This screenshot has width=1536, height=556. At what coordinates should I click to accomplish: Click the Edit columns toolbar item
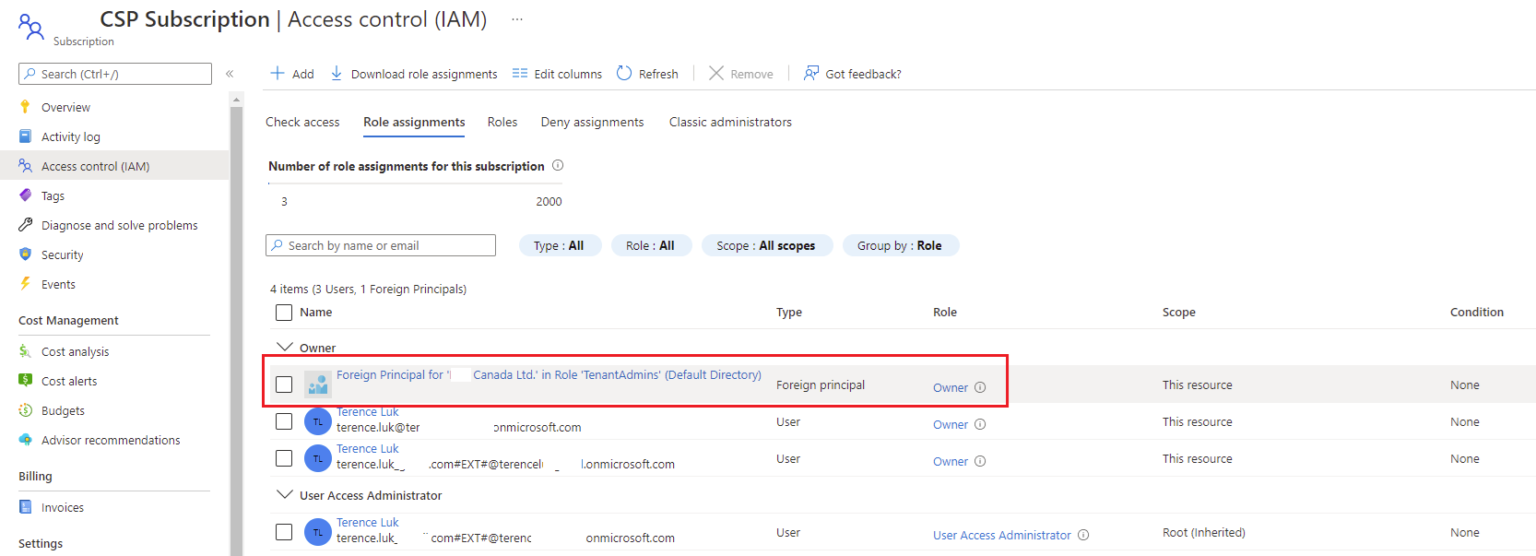[x=557, y=74]
